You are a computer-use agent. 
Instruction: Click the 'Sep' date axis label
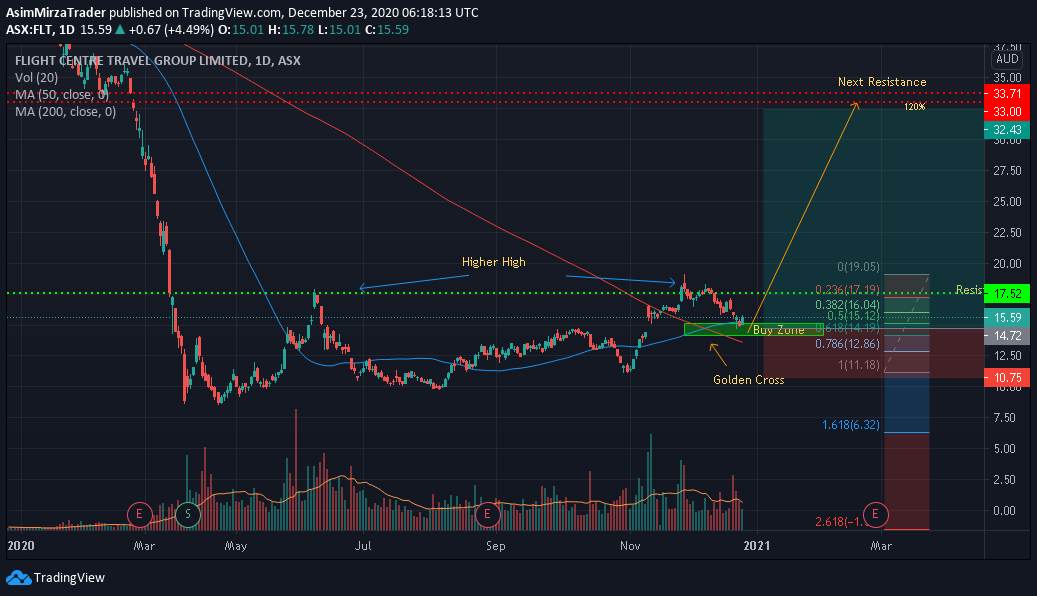(x=495, y=546)
